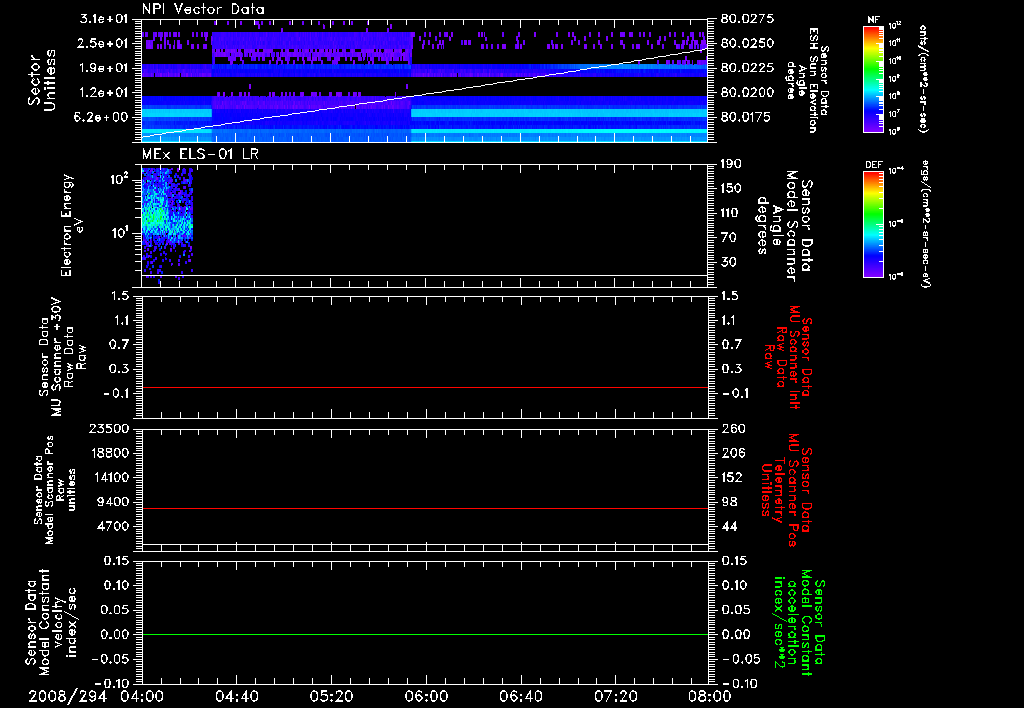Click the '190' scanner angle tick value
This screenshot has width=1024, height=708.
tap(731, 163)
